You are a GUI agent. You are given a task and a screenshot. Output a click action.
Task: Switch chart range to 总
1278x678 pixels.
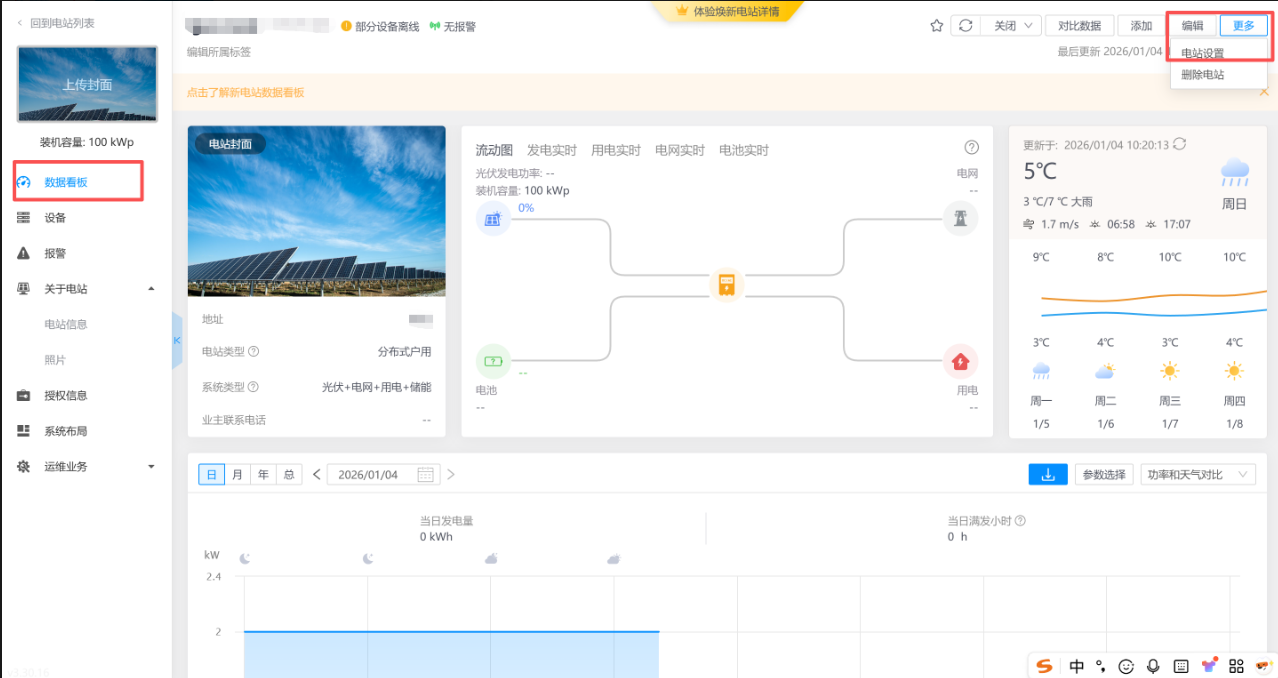tap(289, 475)
